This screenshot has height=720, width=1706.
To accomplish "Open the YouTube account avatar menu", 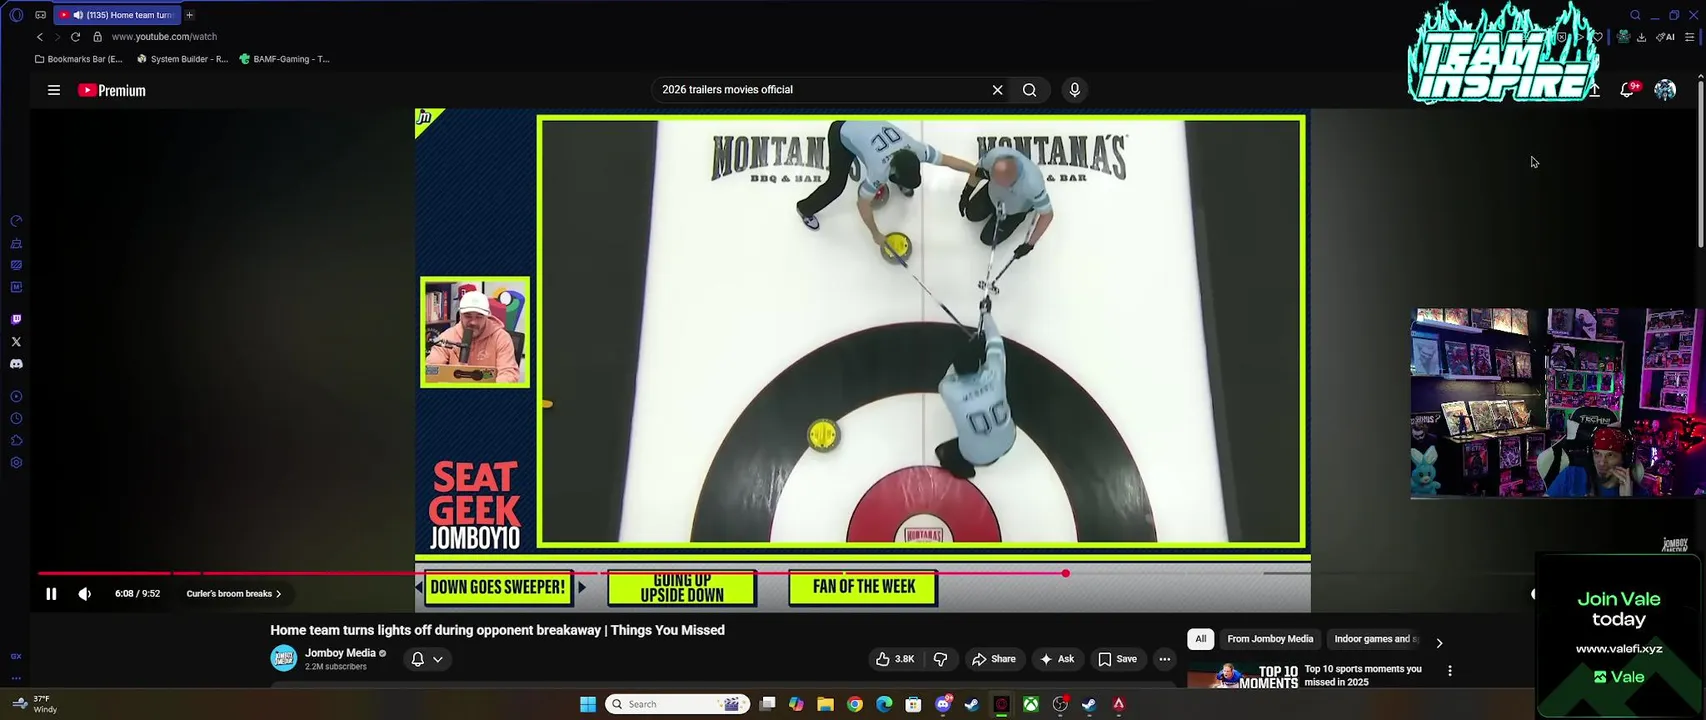I will 1665,90.
